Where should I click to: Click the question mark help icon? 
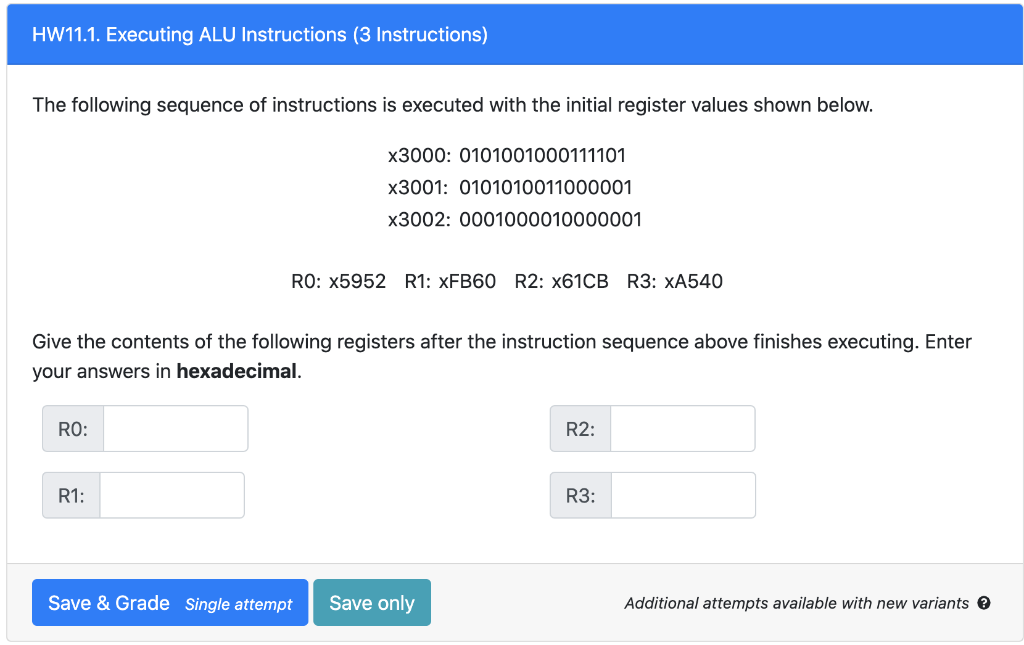[x=984, y=603]
